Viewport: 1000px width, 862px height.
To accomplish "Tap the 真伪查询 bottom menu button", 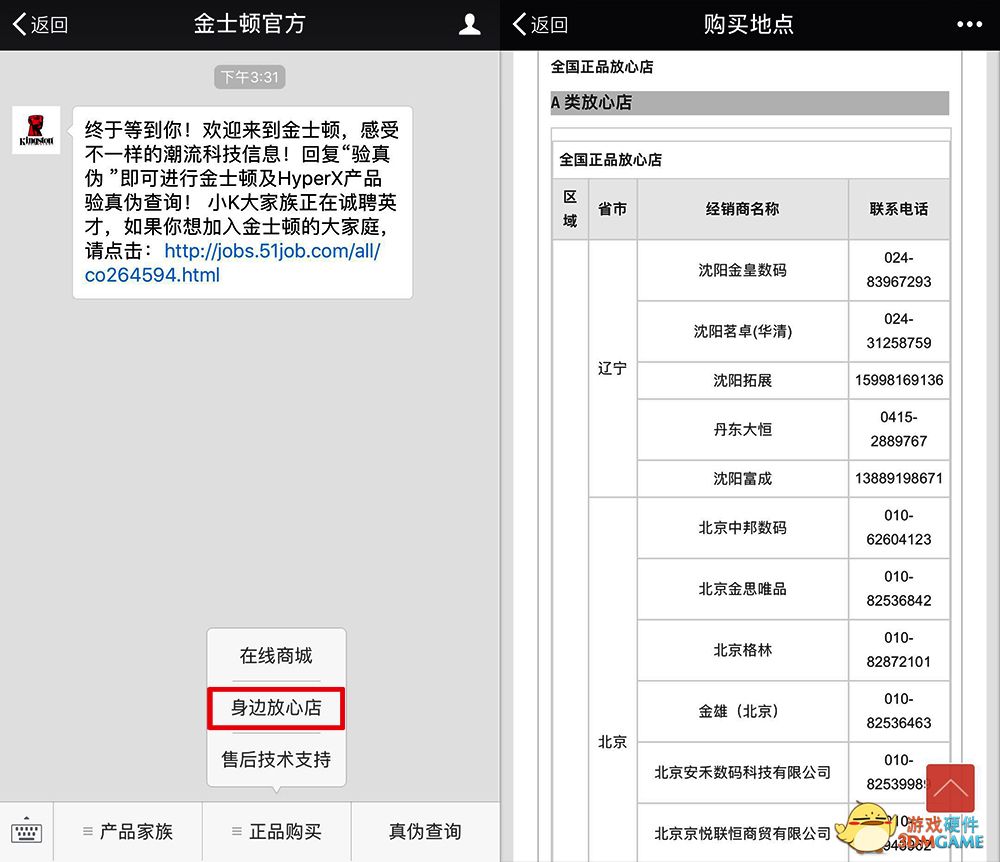I will click(x=425, y=831).
